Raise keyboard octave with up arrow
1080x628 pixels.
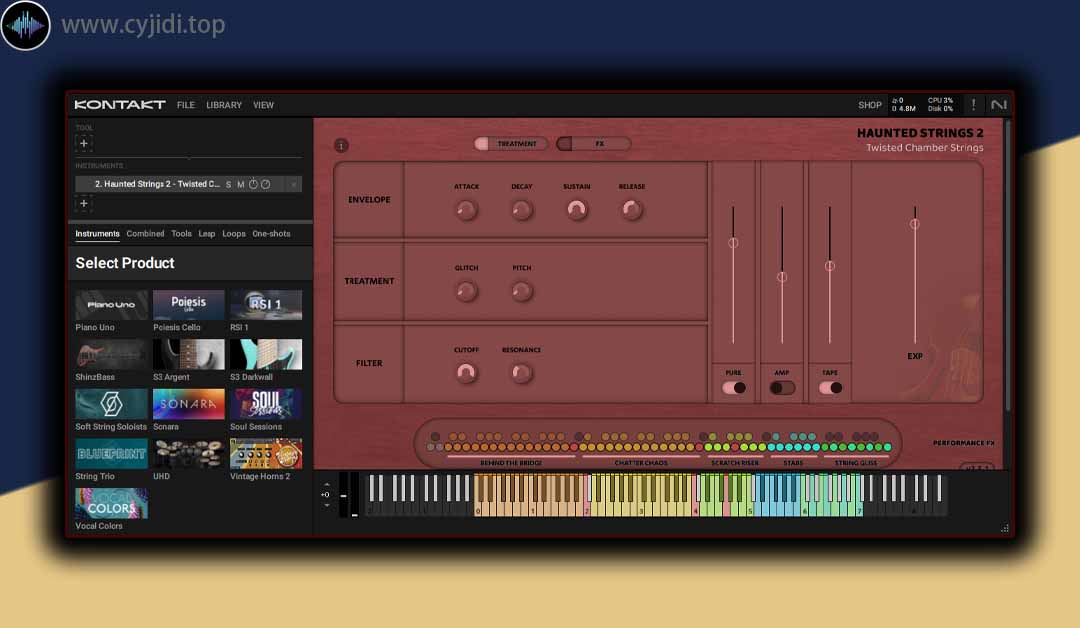326,485
